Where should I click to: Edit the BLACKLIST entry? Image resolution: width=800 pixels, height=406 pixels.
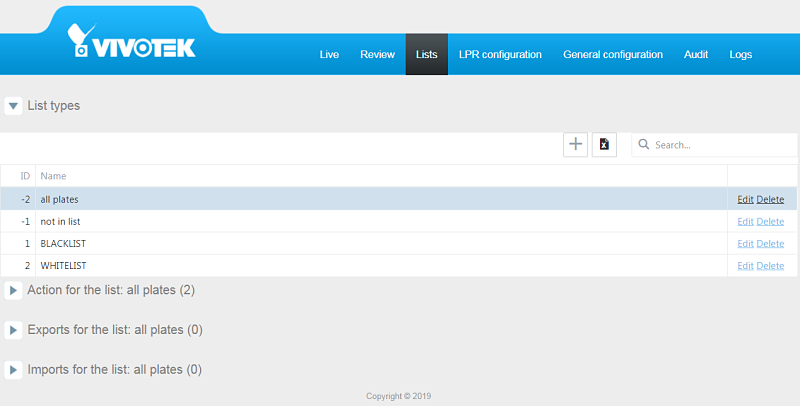click(745, 244)
